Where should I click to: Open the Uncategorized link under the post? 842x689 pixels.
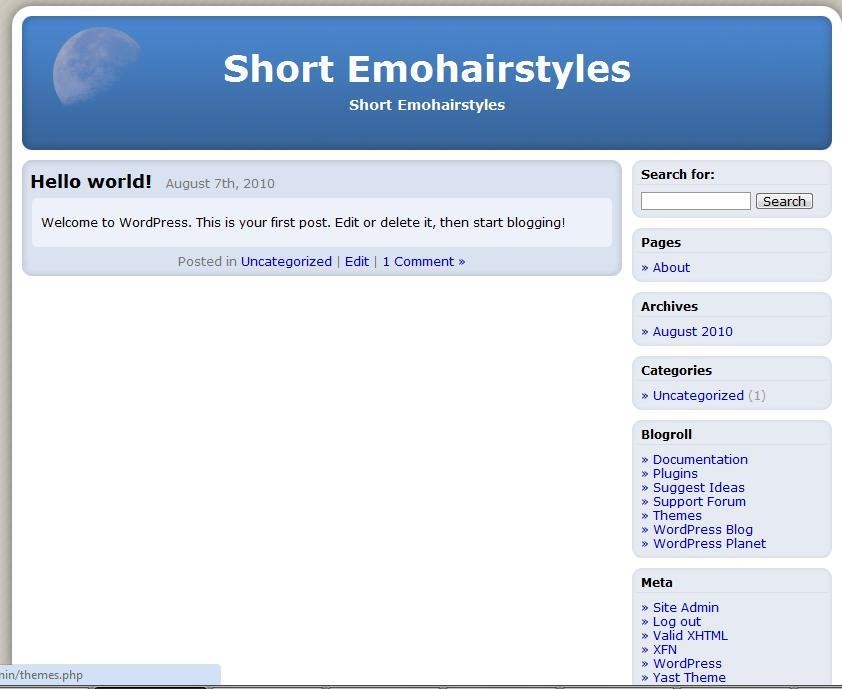click(x=286, y=262)
